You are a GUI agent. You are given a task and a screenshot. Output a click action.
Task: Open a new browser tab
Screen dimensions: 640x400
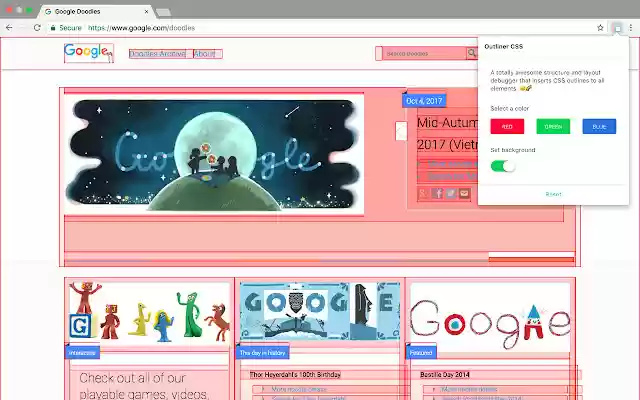(163, 13)
